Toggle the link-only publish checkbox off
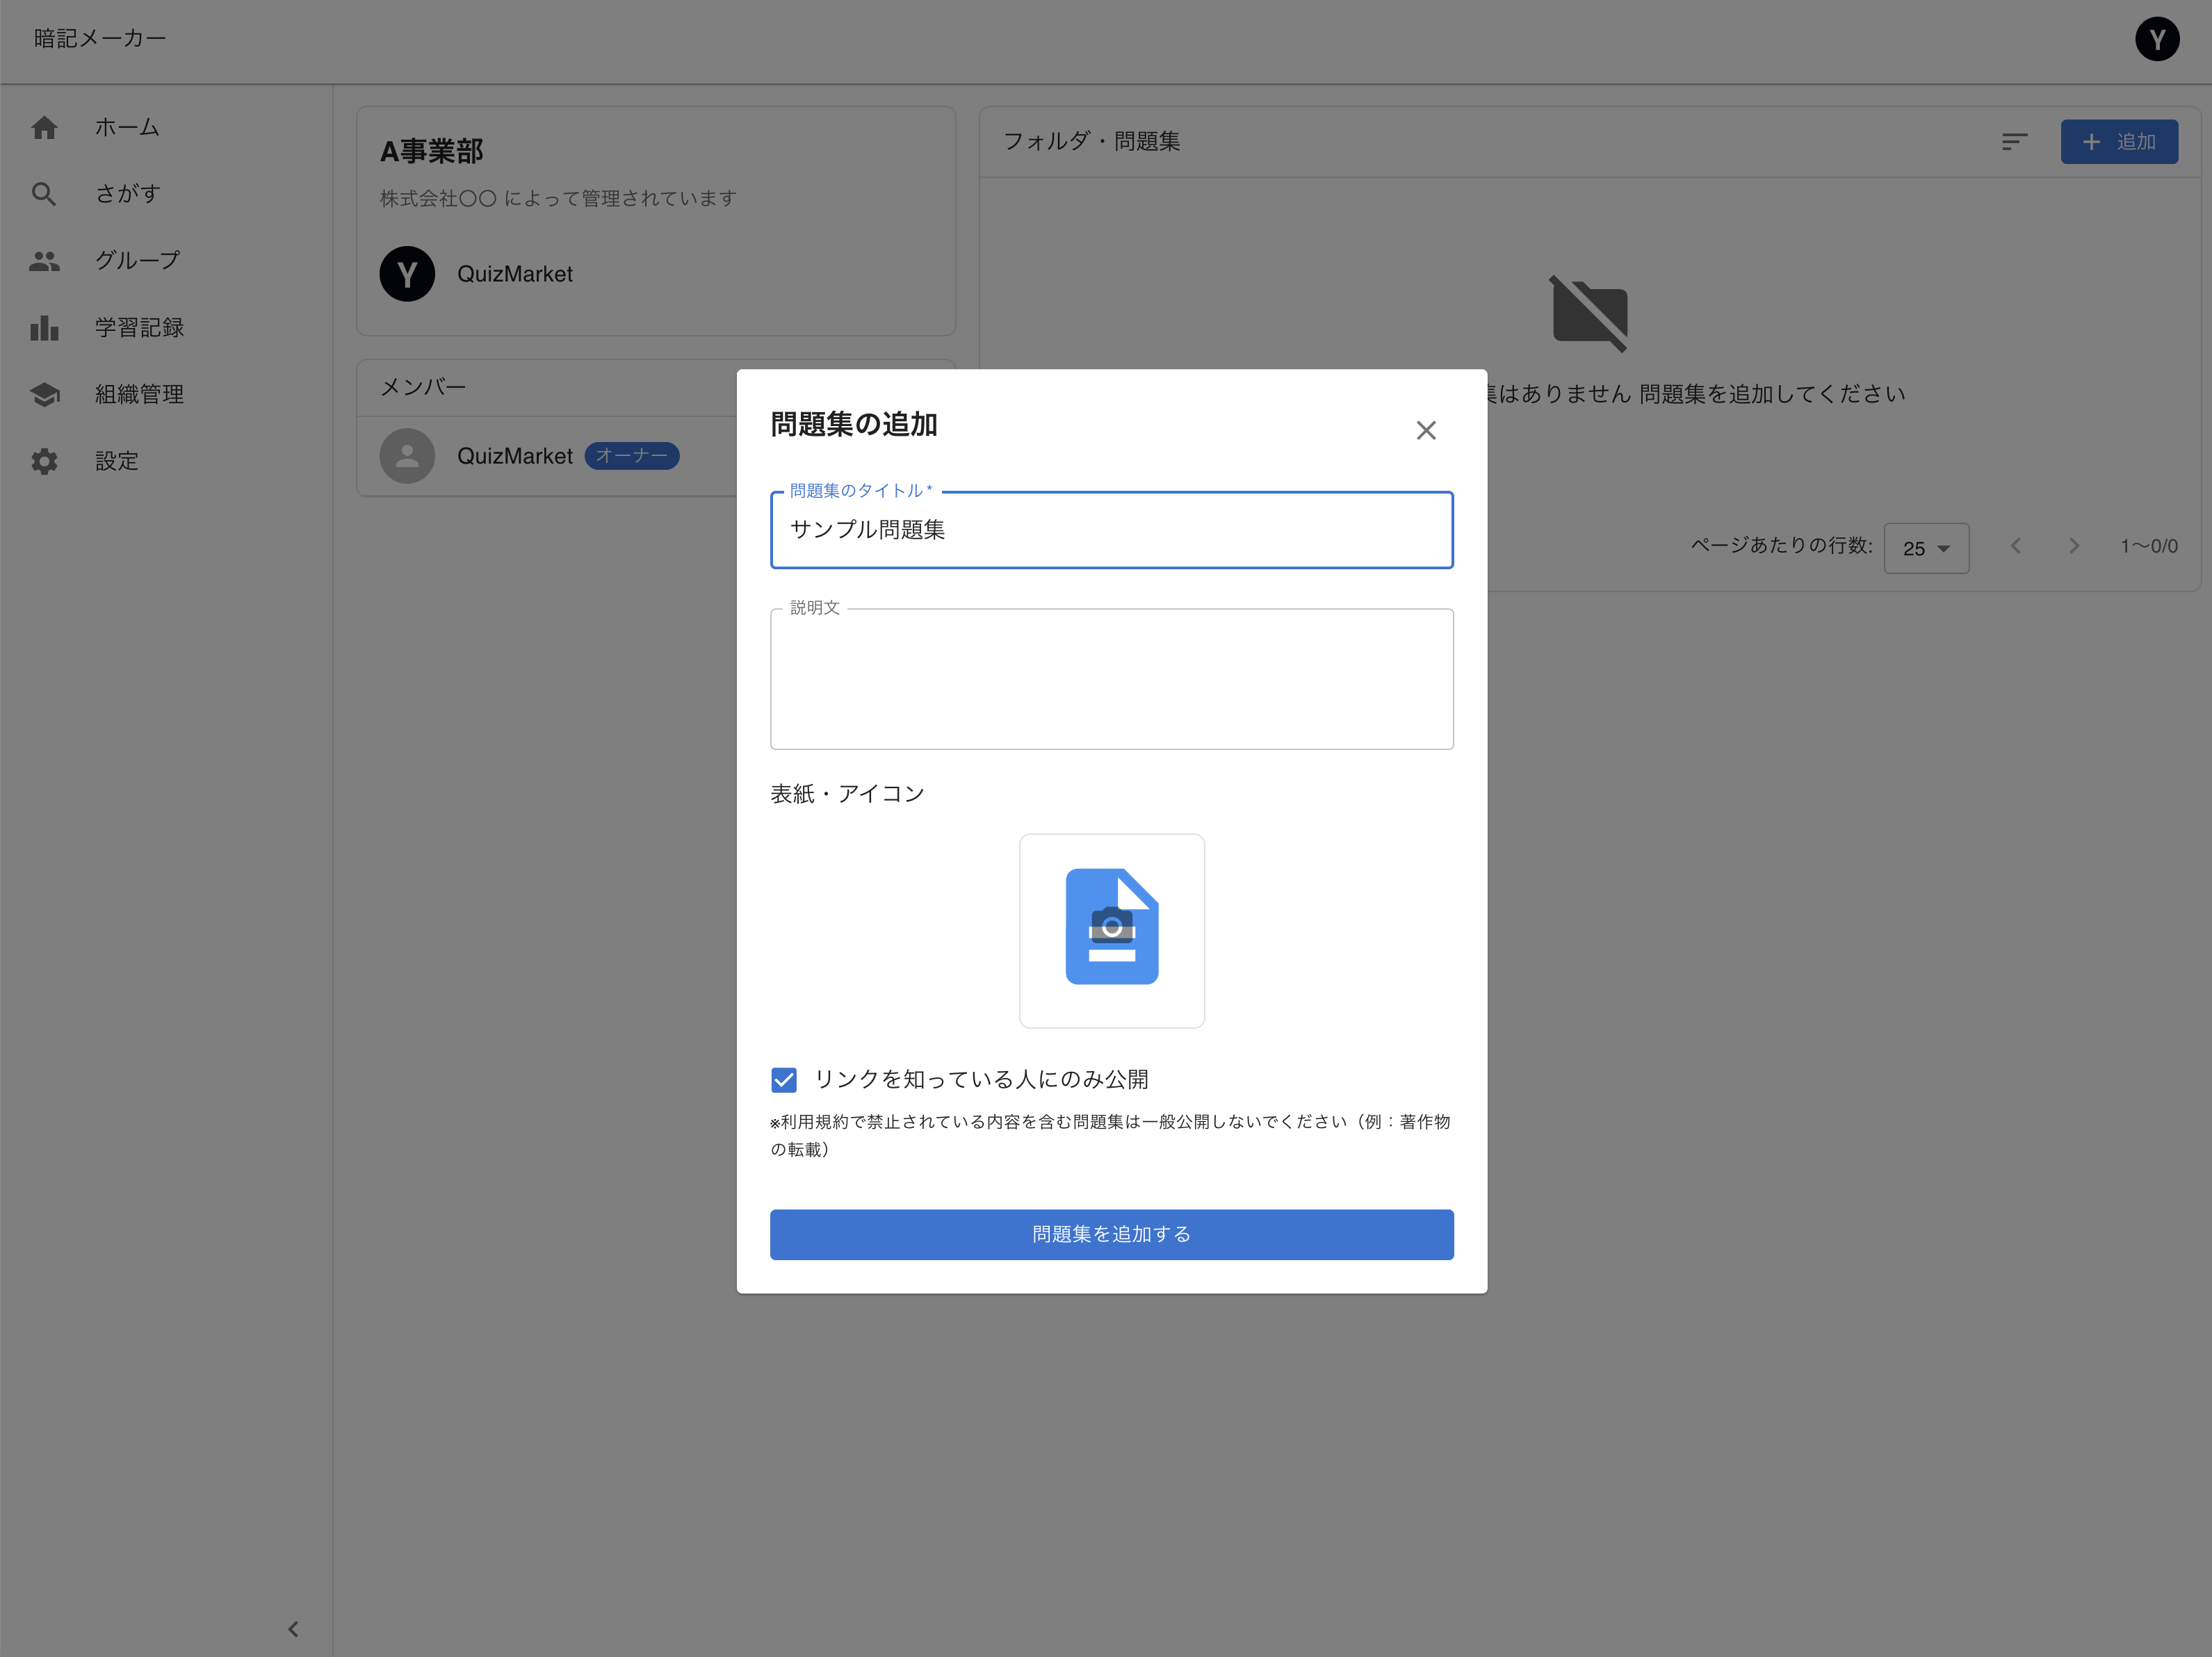Viewport: 2212px width, 1657px height. pos(784,1080)
